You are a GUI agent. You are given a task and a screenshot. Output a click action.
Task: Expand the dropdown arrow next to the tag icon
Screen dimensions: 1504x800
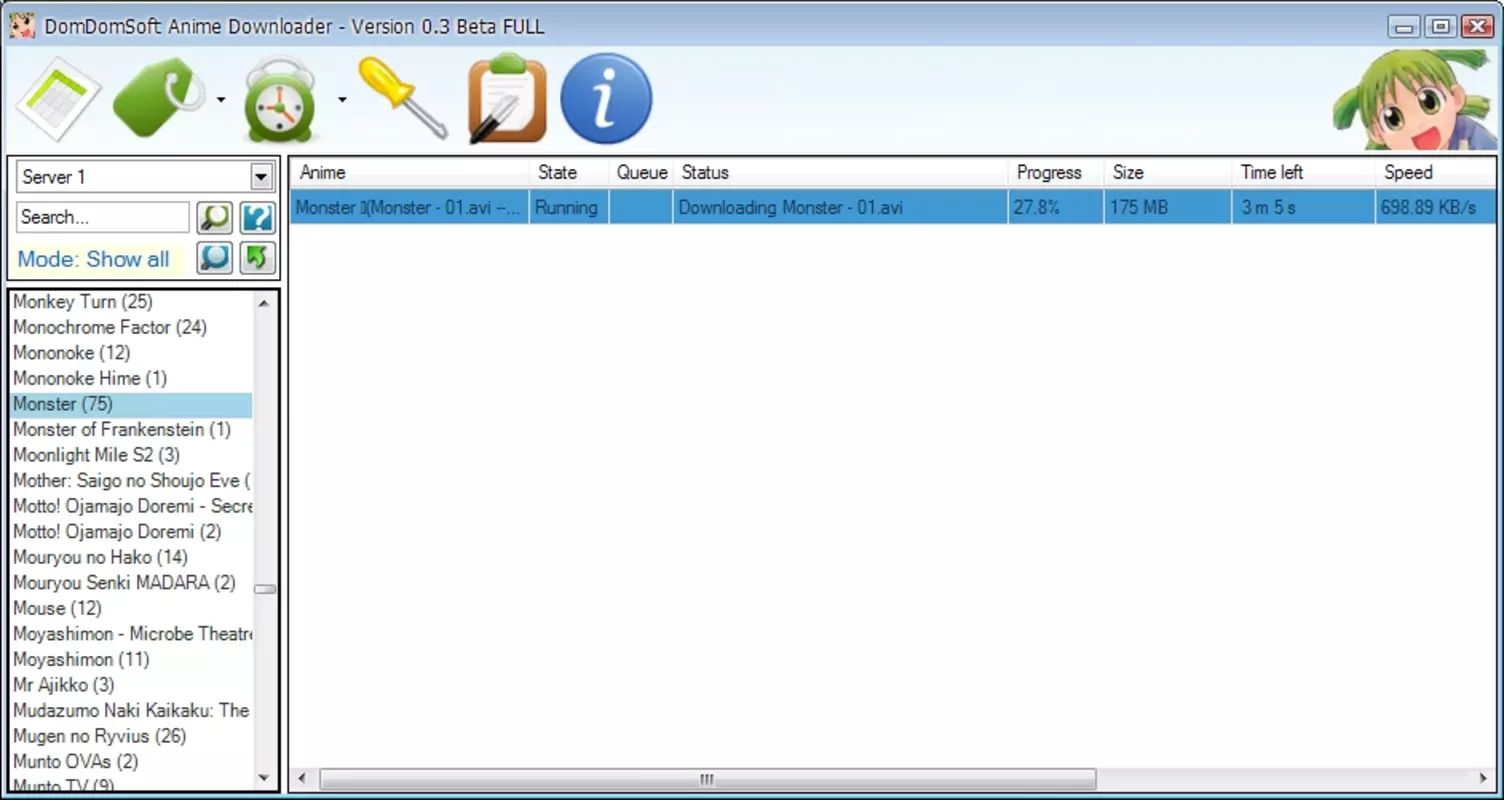220,99
